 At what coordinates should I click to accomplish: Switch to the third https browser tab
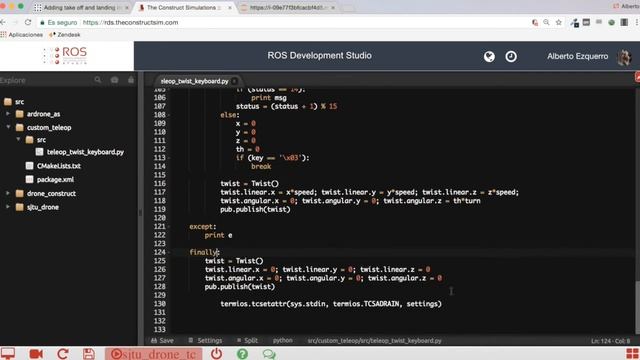coord(288,8)
